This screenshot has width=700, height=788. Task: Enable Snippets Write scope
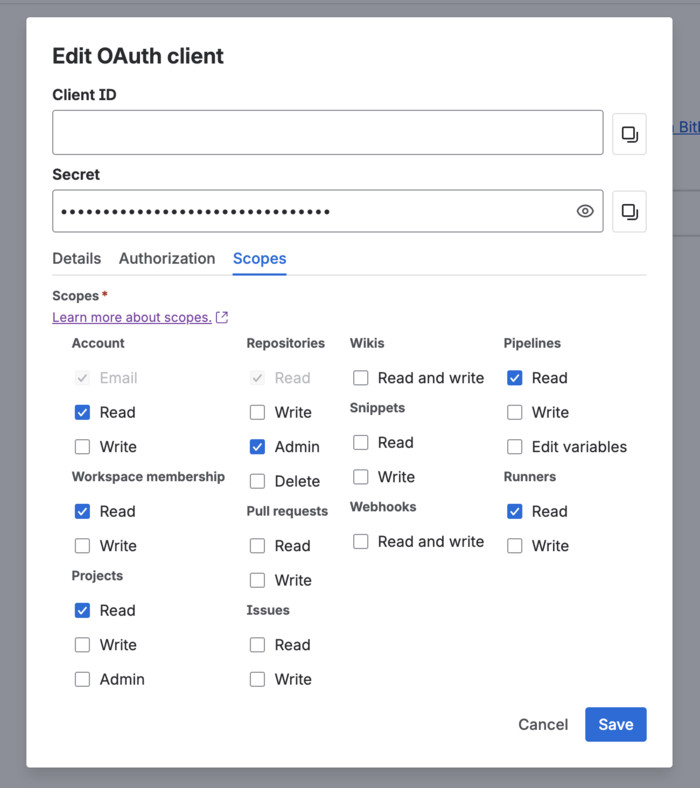click(x=361, y=476)
